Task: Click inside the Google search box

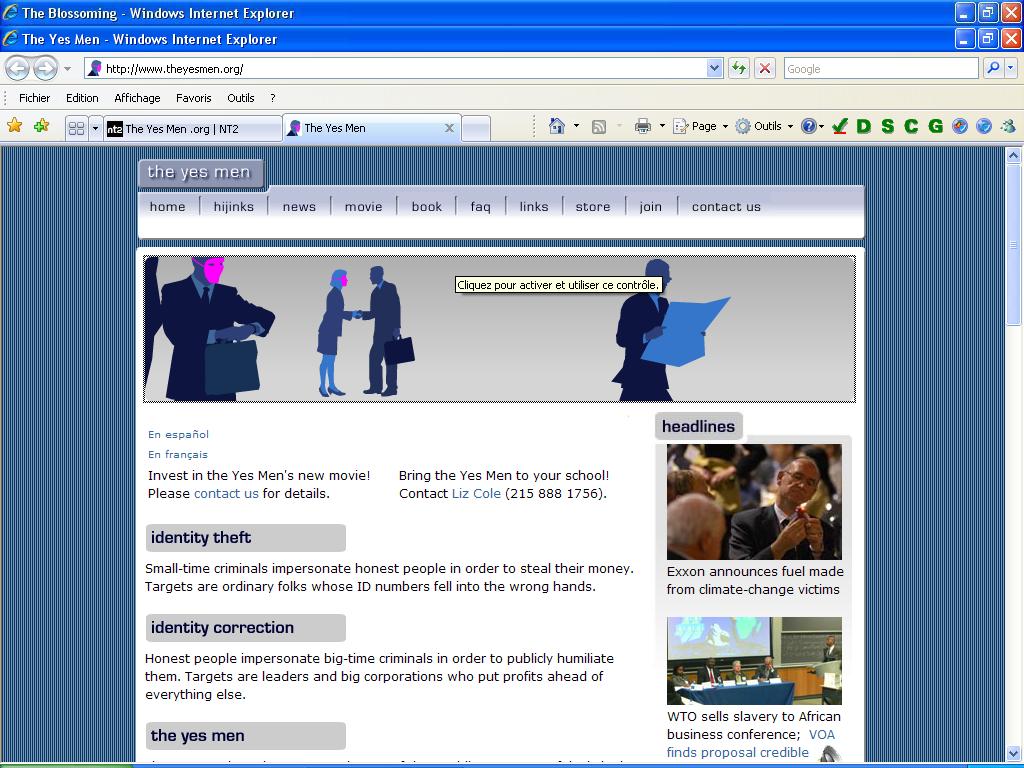Action: tap(881, 68)
